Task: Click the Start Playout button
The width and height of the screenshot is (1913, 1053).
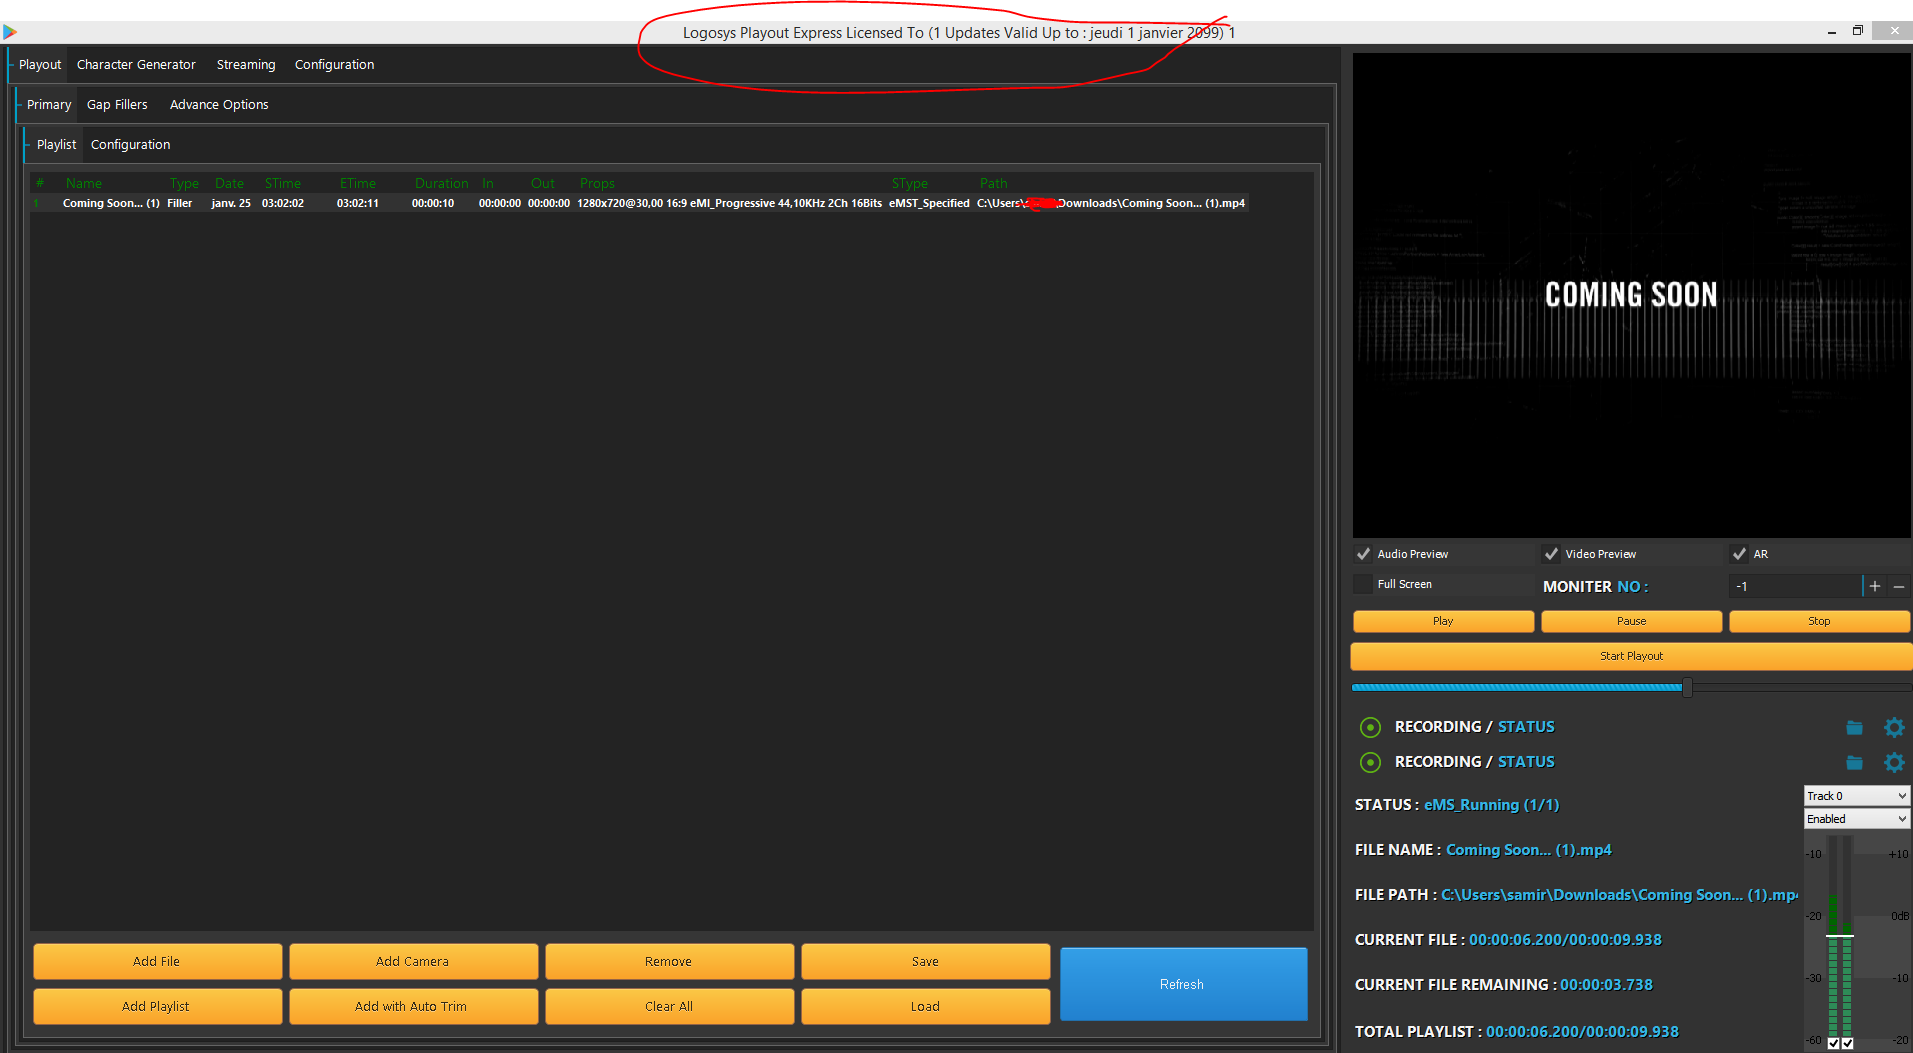Action: (1631, 656)
